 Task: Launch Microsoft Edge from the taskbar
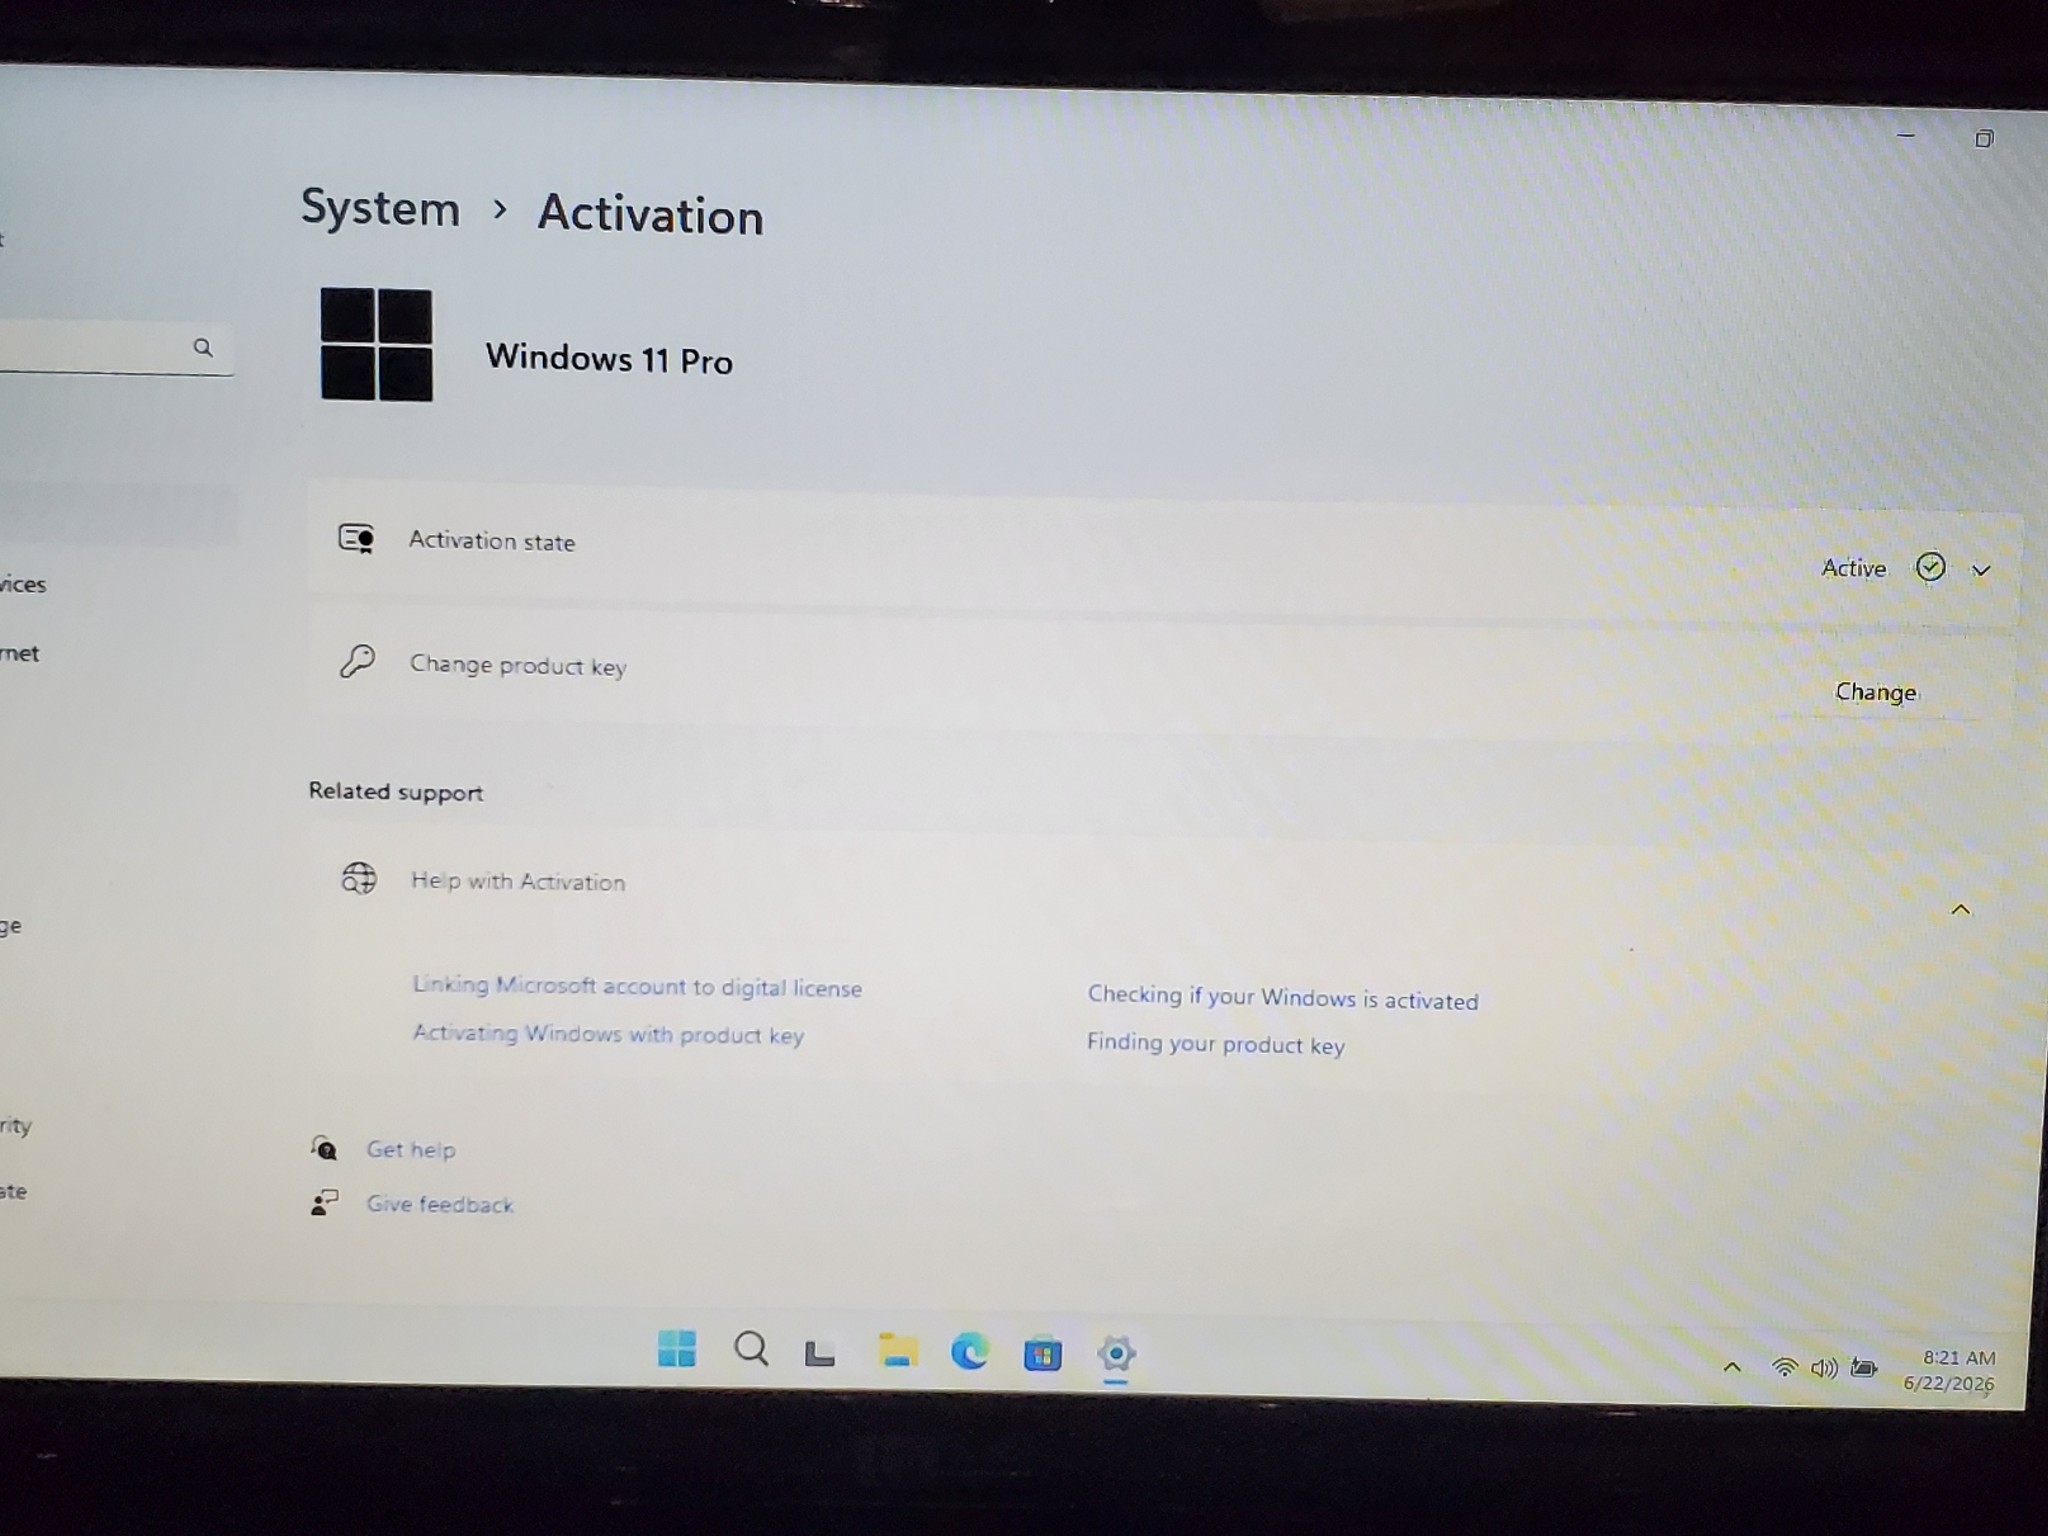point(969,1352)
